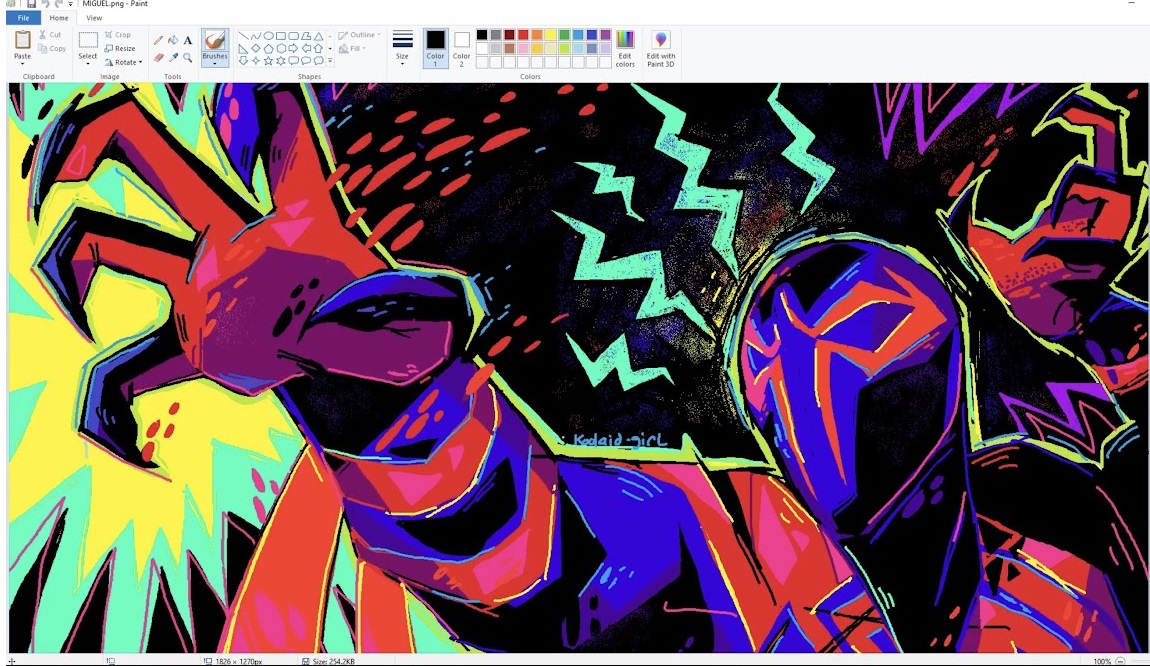Choose the Pentagon shape

(268, 48)
